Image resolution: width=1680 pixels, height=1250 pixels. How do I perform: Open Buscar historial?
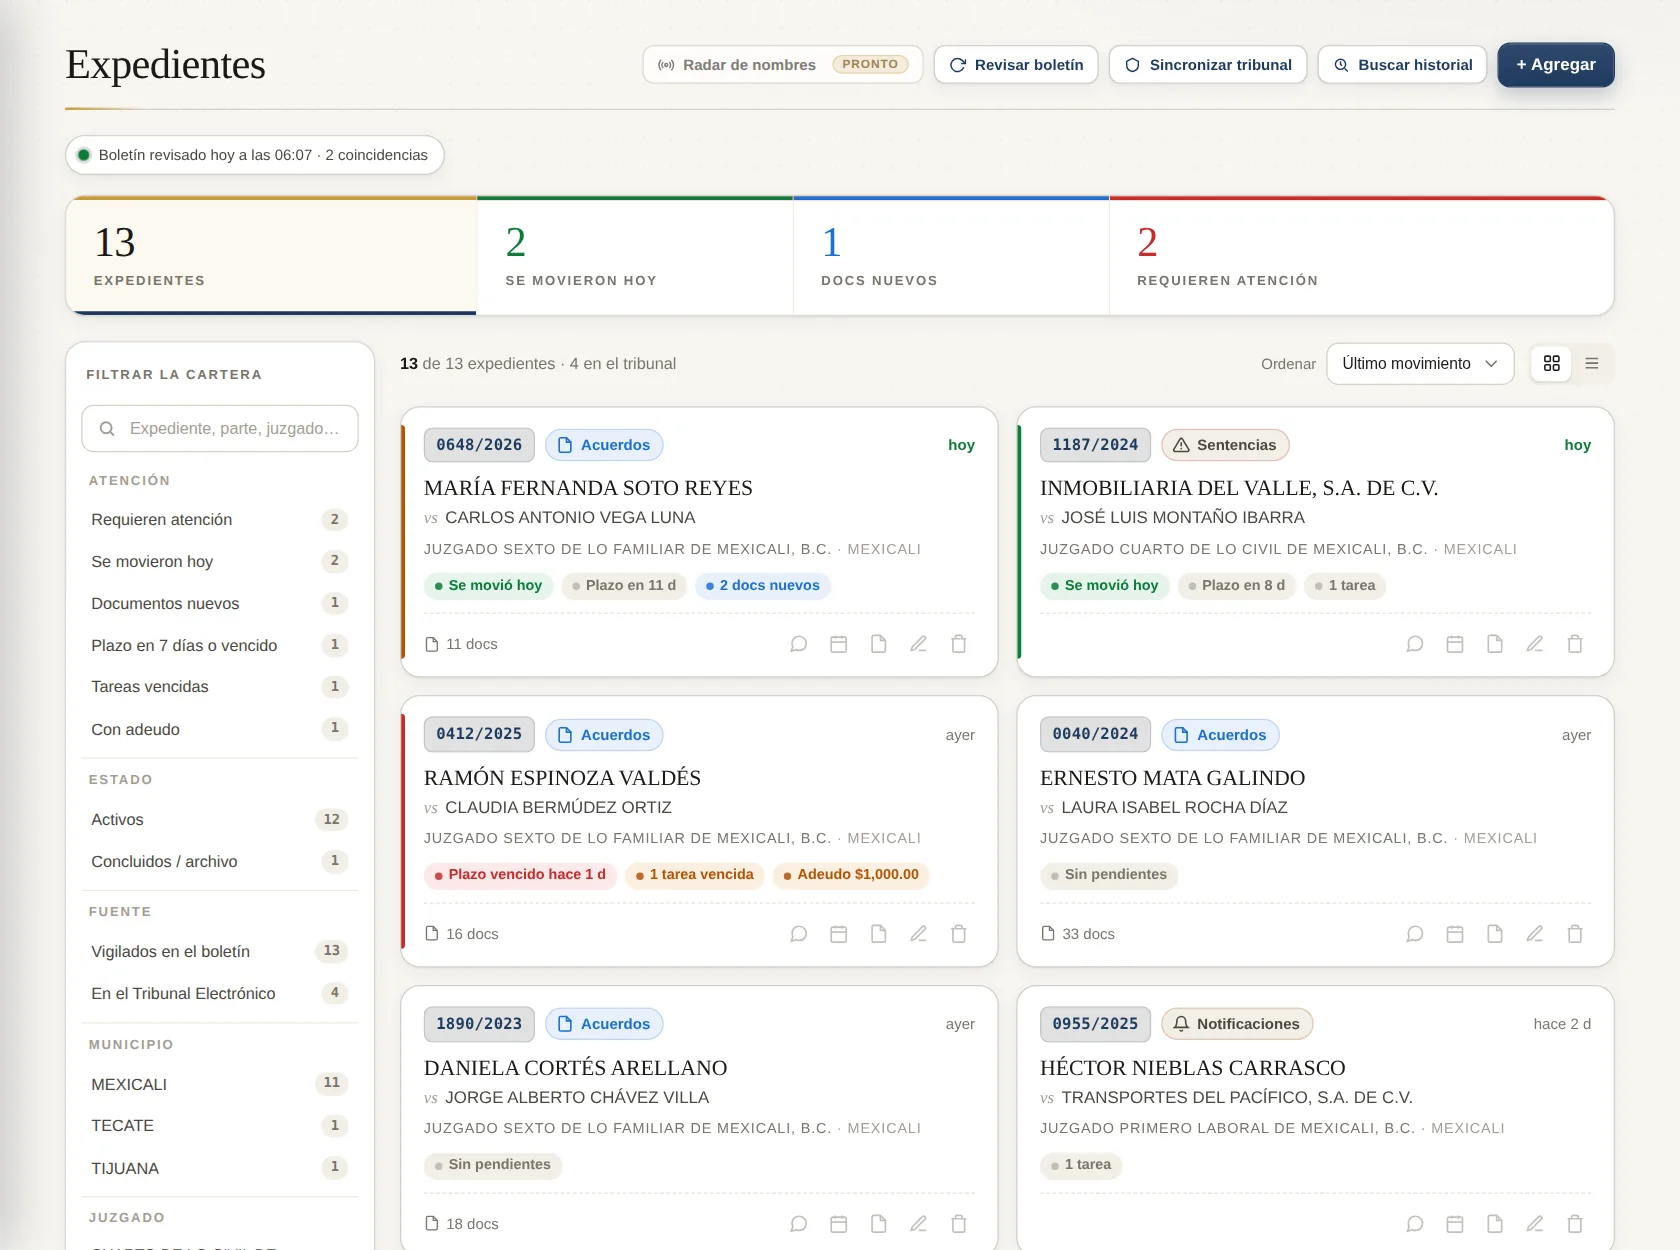click(x=1402, y=65)
